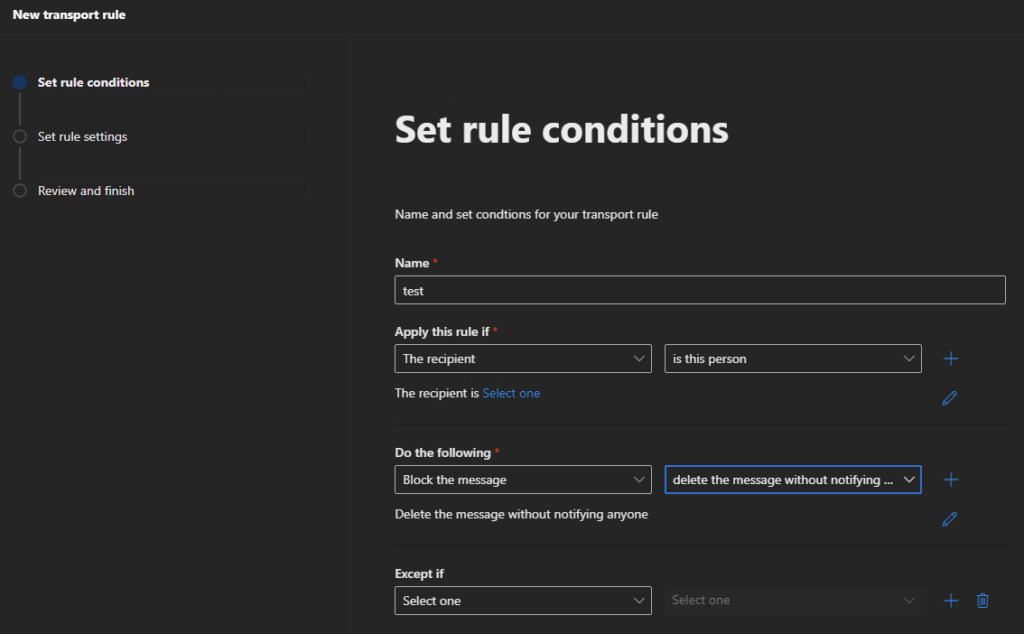The image size is (1024, 634).
Task: Click the "Do the following" label
Action: tap(443, 452)
